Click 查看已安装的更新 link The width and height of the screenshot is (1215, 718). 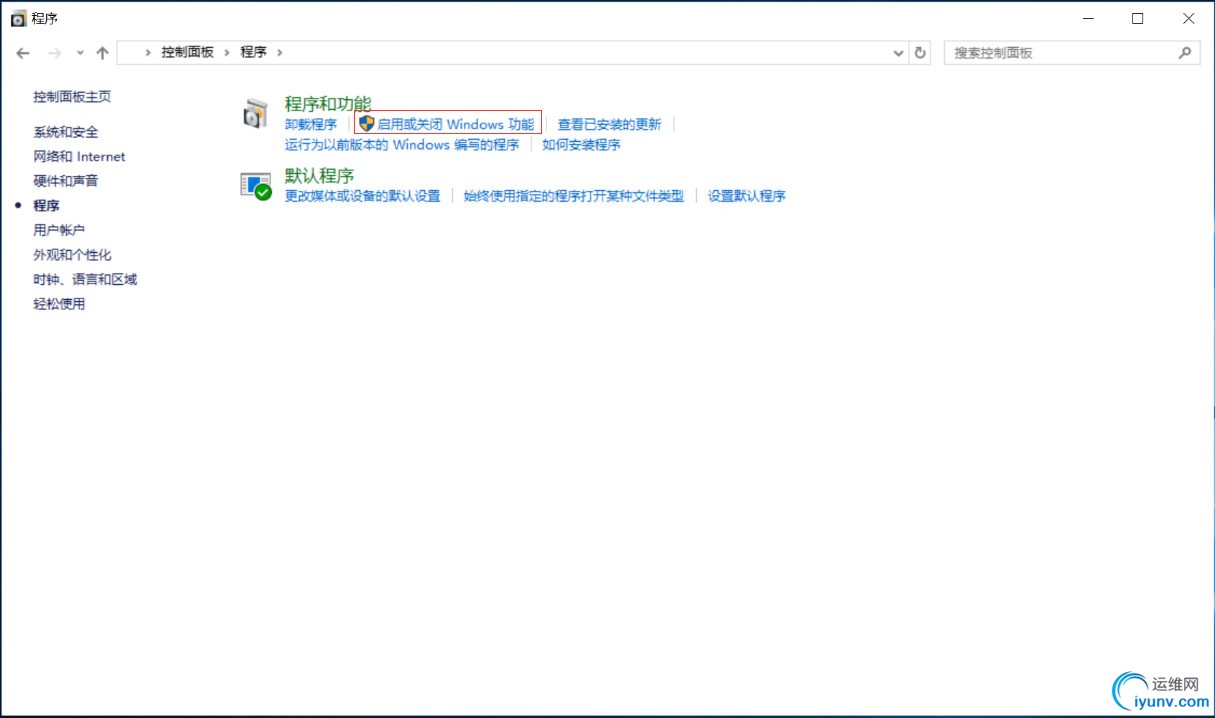pos(610,124)
